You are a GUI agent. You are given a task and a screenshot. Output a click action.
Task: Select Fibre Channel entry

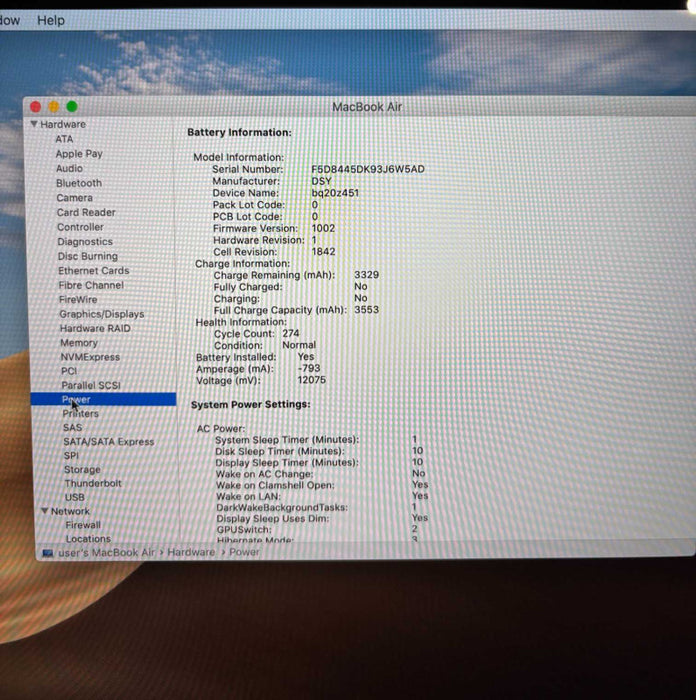pyautogui.click(x=91, y=285)
